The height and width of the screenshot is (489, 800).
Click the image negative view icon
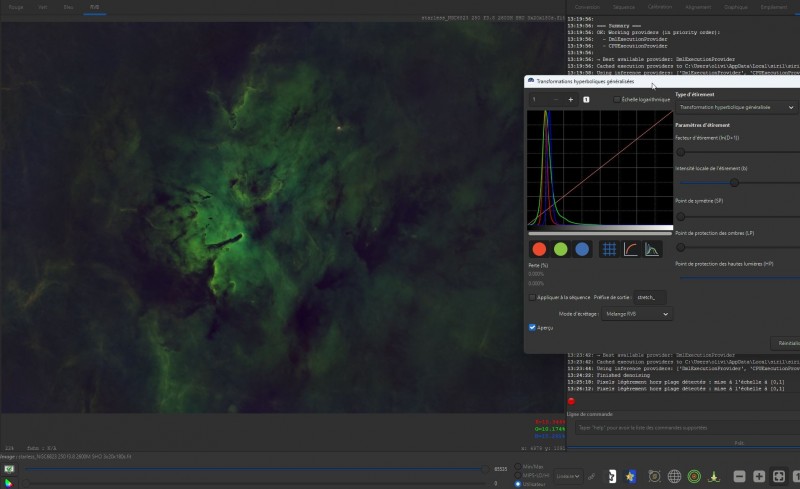[612, 476]
